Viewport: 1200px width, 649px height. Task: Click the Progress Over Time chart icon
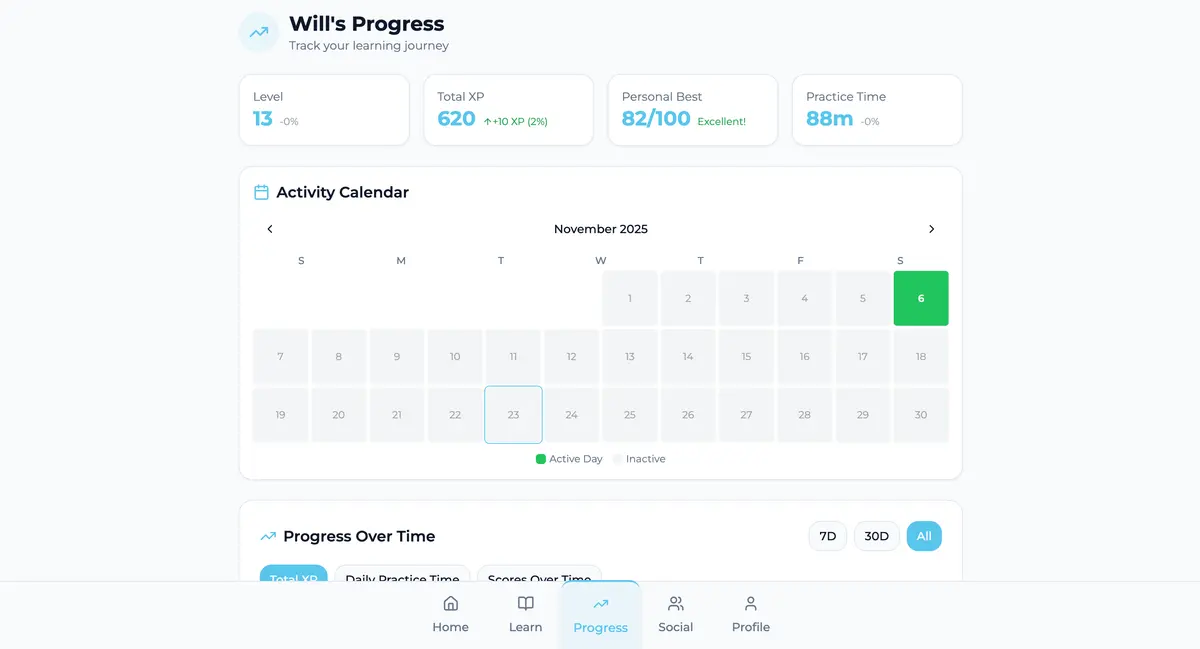tap(268, 536)
